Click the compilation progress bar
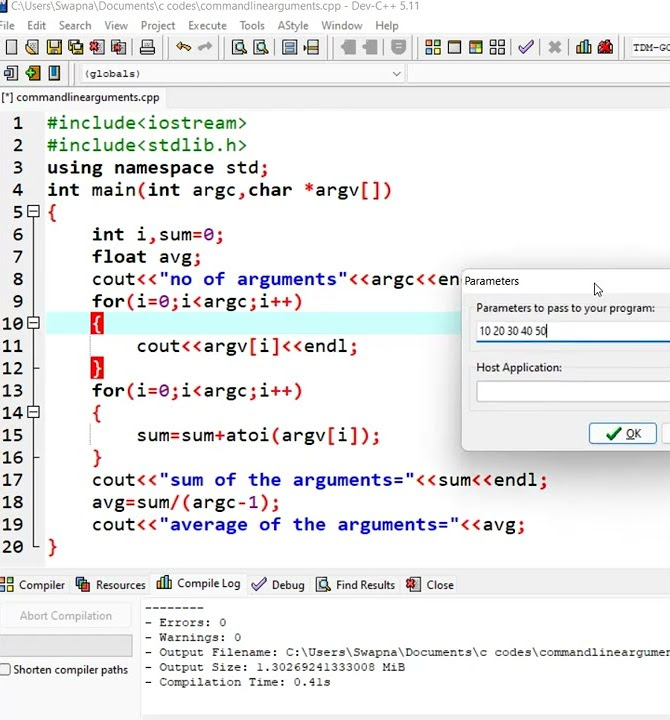The width and height of the screenshot is (670, 720). click(x=66, y=646)
